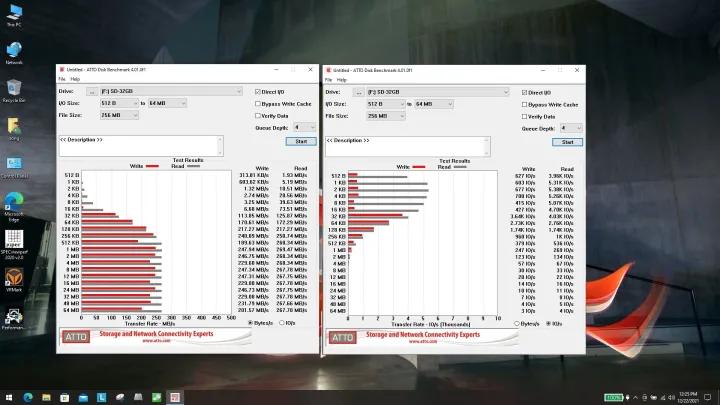The height and width of the screenshot is (405, 720).
Task: Launch SPECviewperf desktop shortcut
Action: 14,244
